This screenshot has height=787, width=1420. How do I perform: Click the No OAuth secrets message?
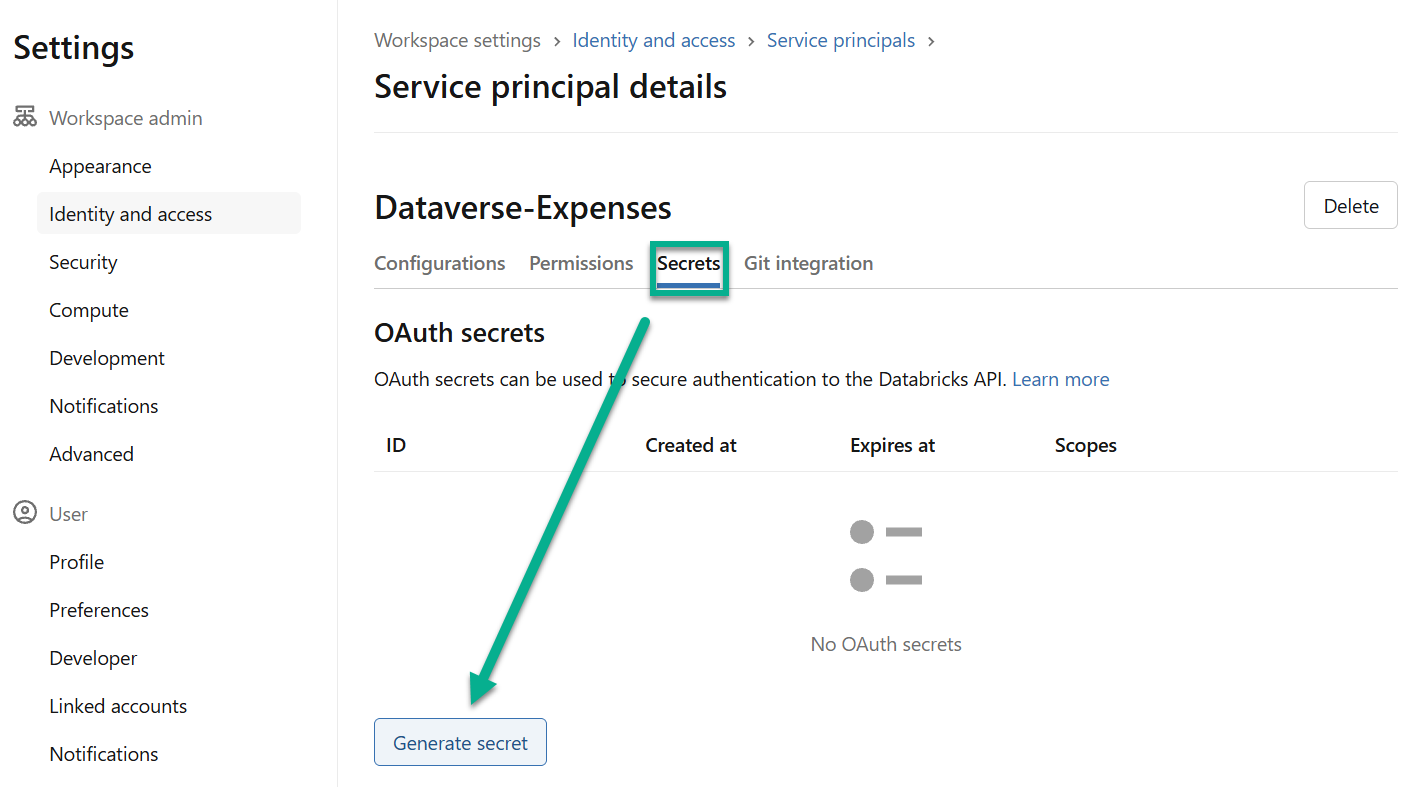(x=886, y=644)
